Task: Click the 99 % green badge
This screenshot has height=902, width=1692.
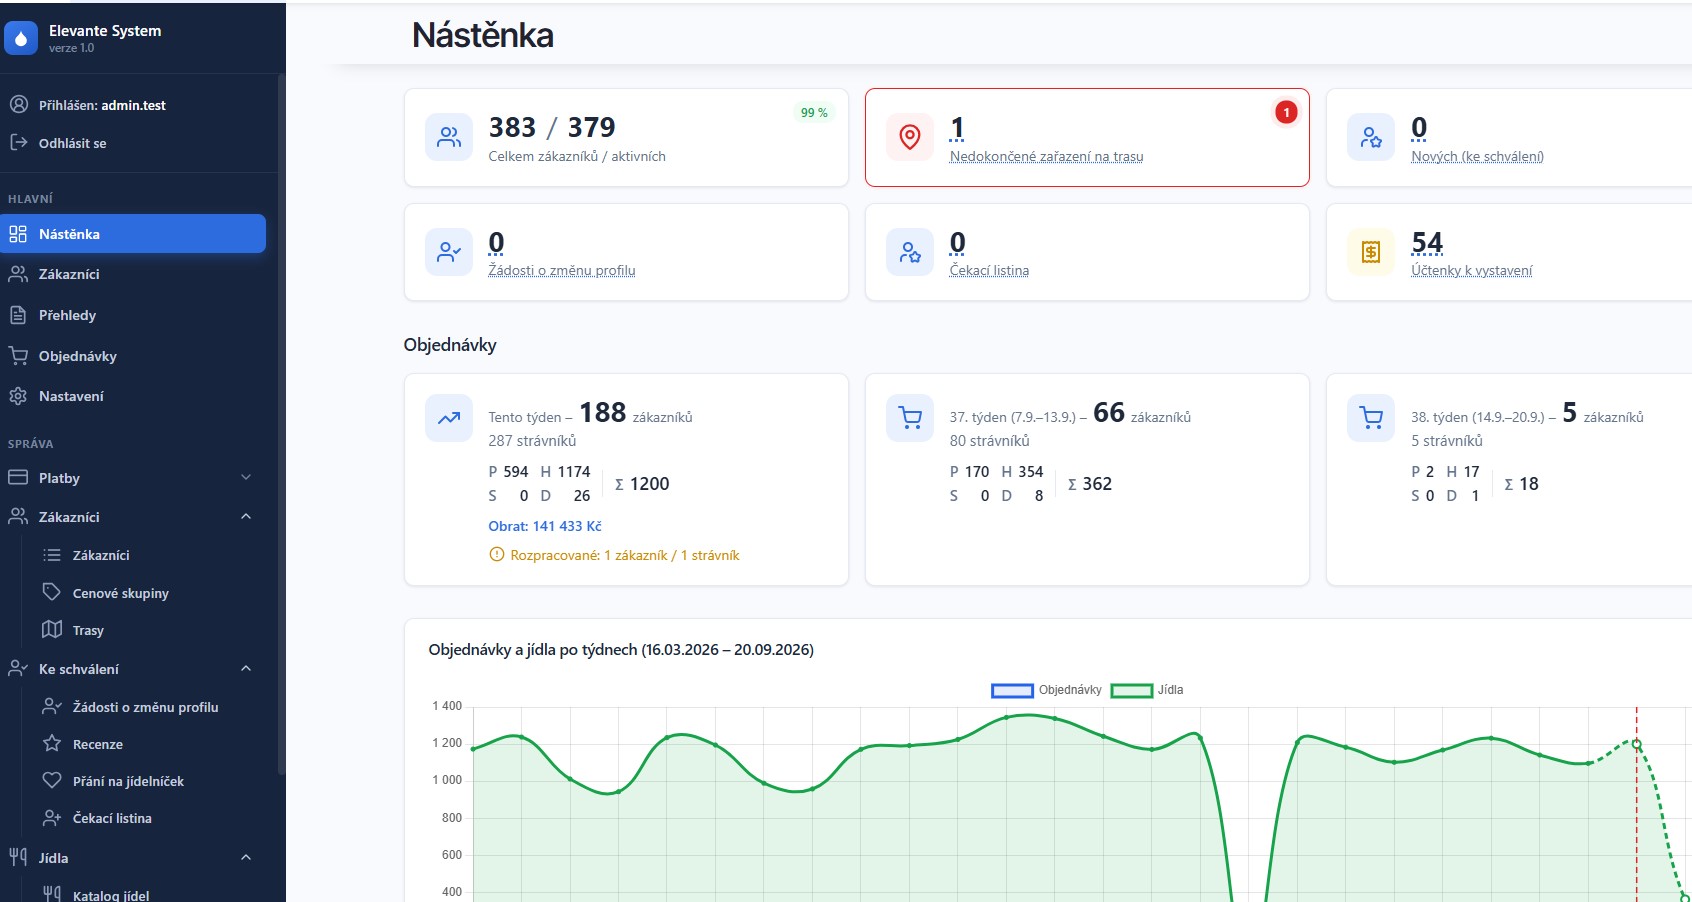Action: (814, 113)
